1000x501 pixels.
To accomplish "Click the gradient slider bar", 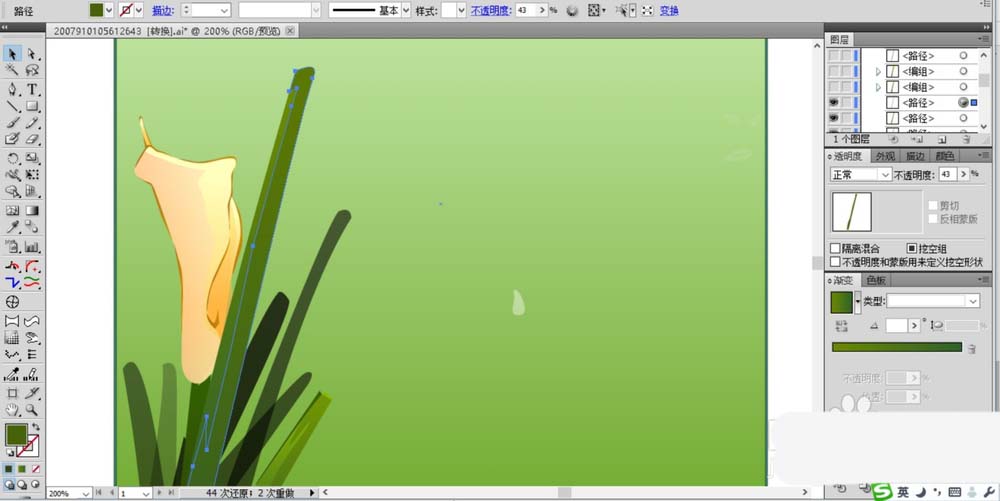I will tap(897, 347).
